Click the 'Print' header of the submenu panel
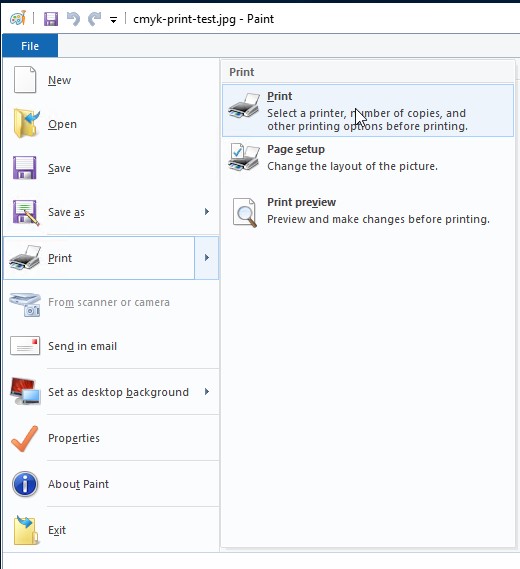Viewport: 520px width, 569px height. [x=242, y=72]
